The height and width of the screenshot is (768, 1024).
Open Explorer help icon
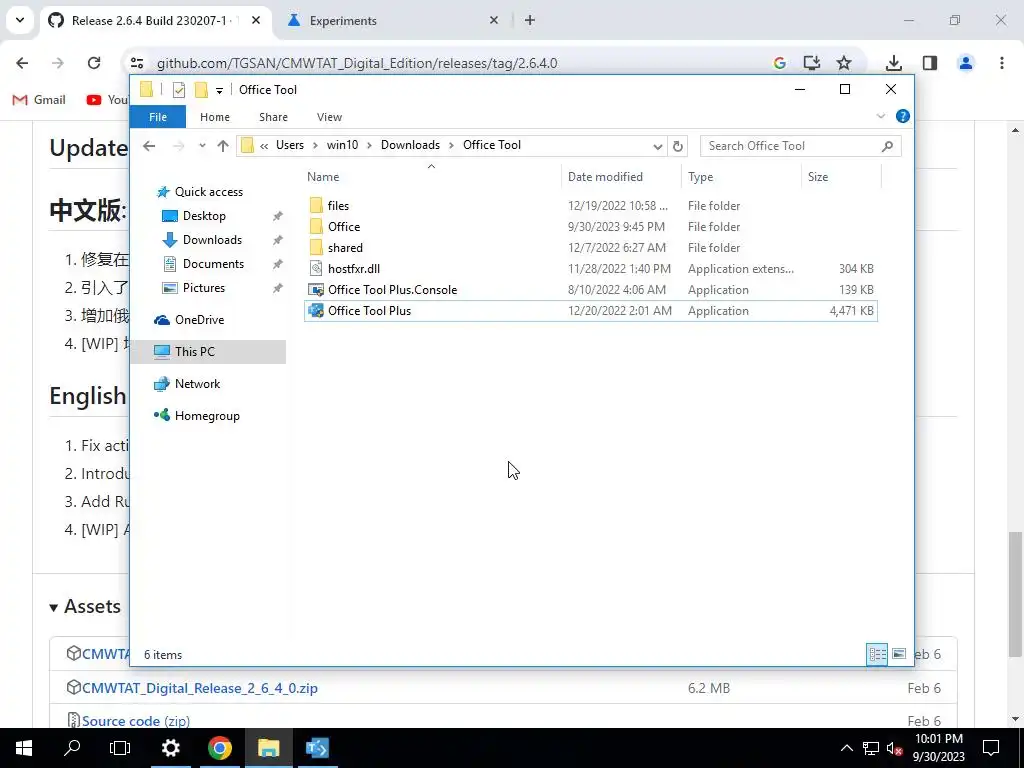[x=903, y=116]
